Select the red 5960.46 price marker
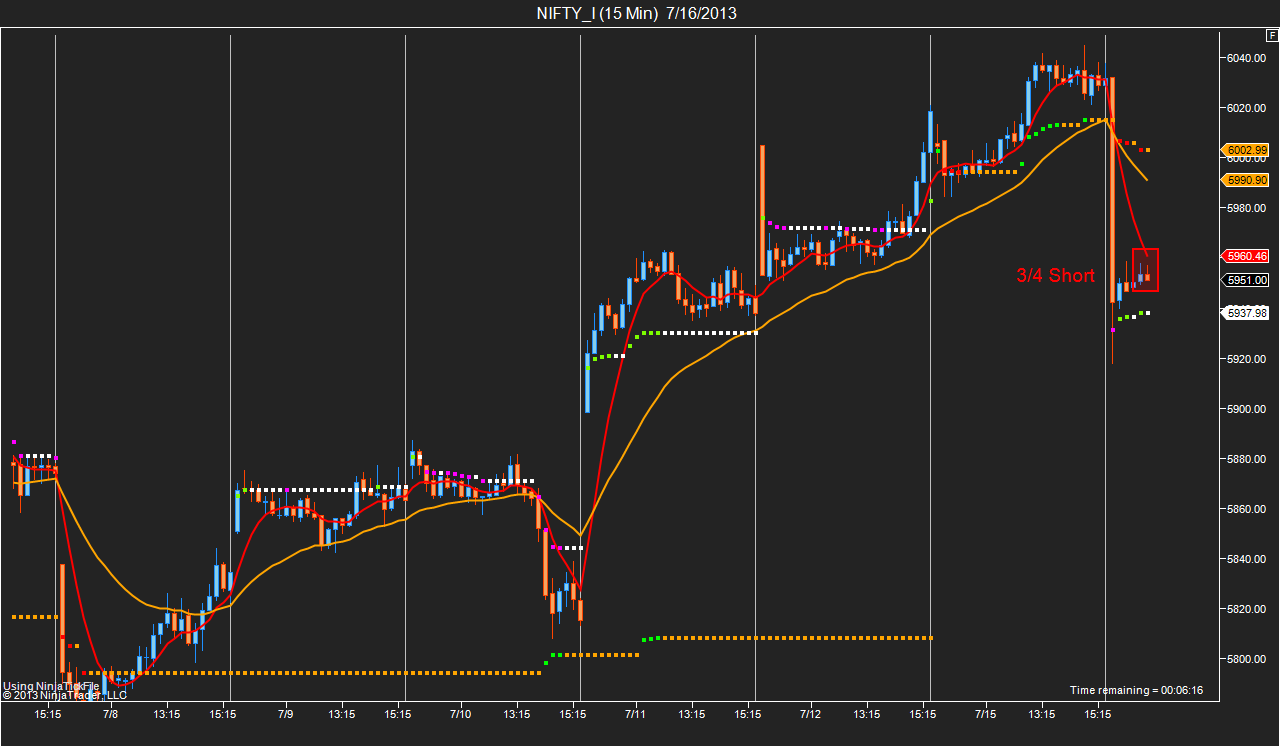1280x747 pixels. [x=1245, y=256]
